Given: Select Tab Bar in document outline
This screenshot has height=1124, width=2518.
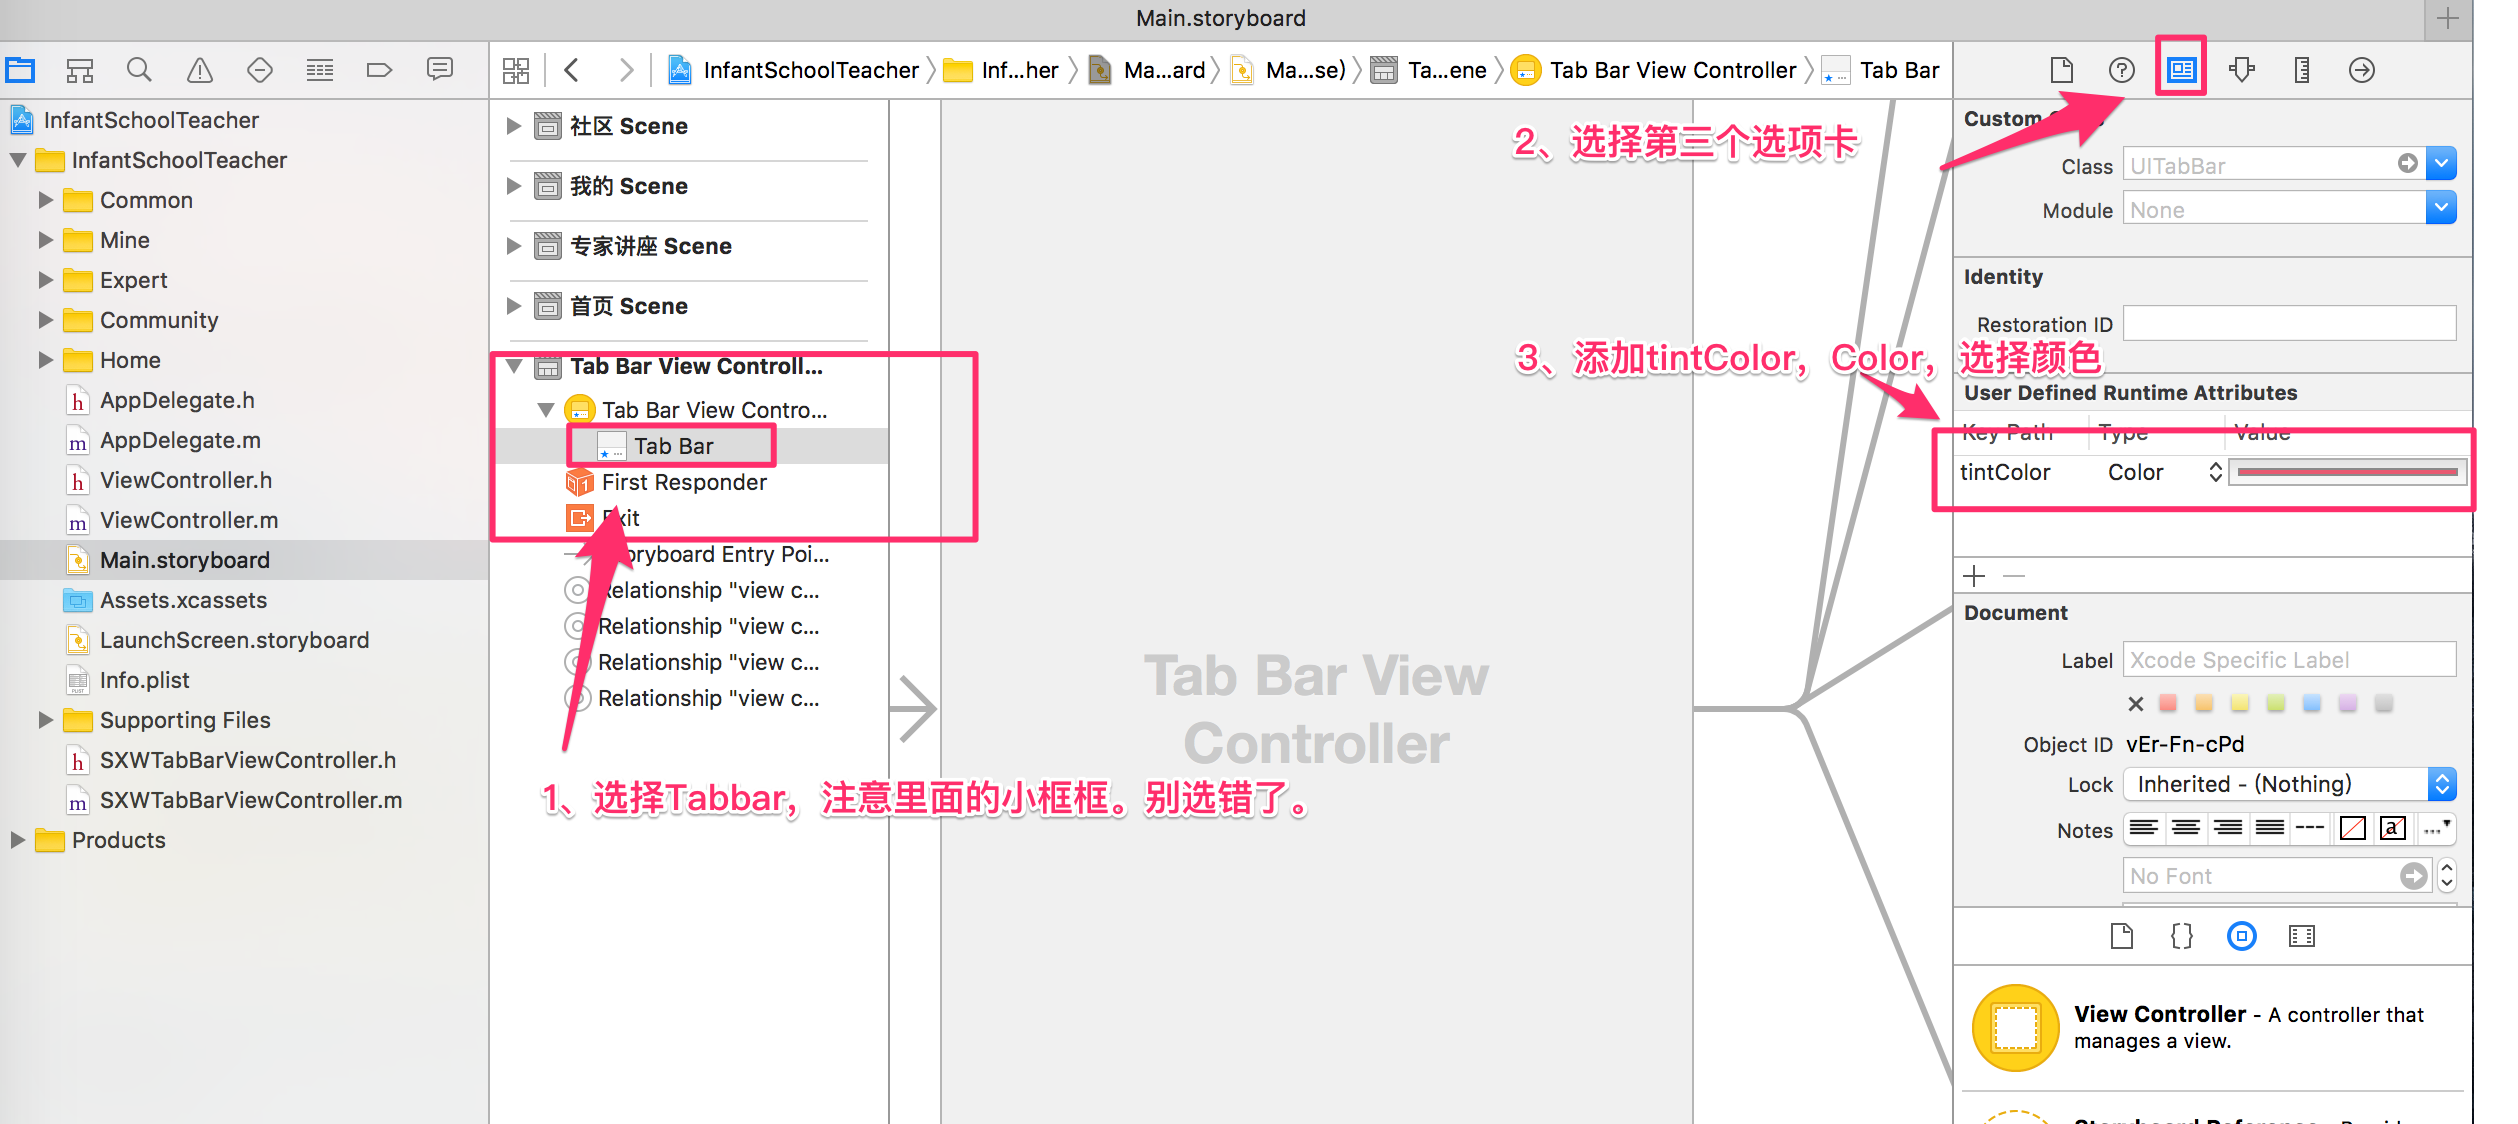Looking at the screenshot, I should tap(673, 446).
